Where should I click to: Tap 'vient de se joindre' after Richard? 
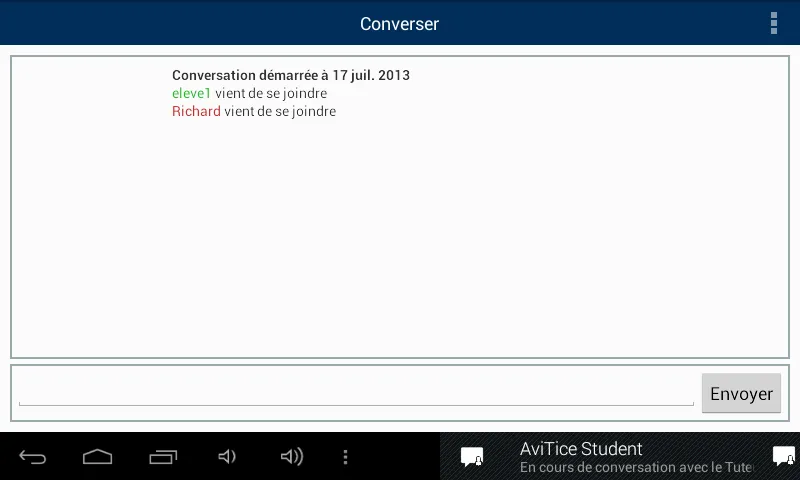(280, 111)
